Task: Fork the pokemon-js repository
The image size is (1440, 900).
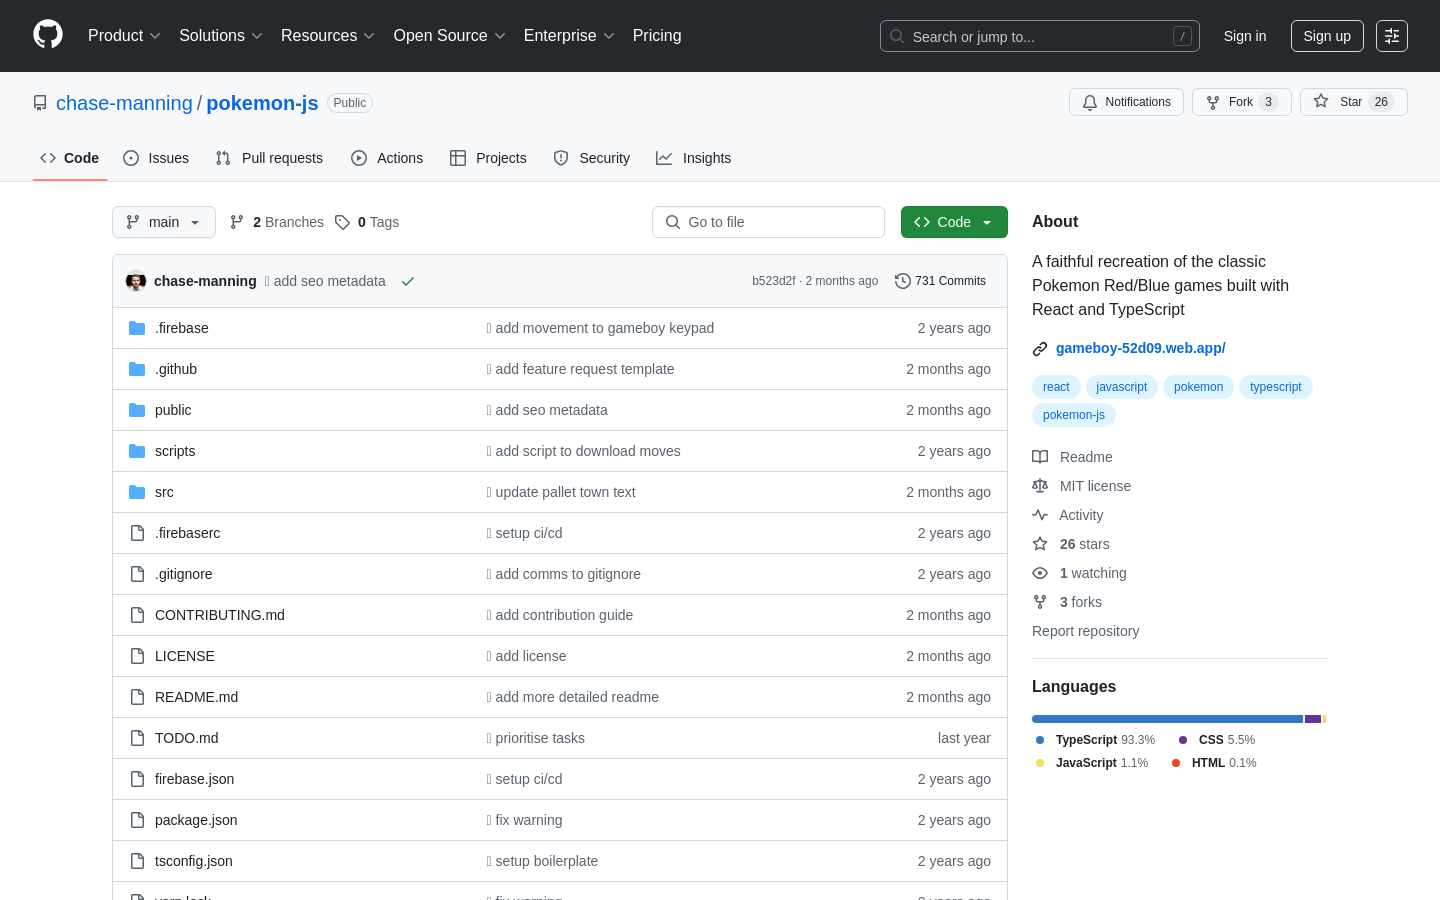Action: tap(1241, 102)
